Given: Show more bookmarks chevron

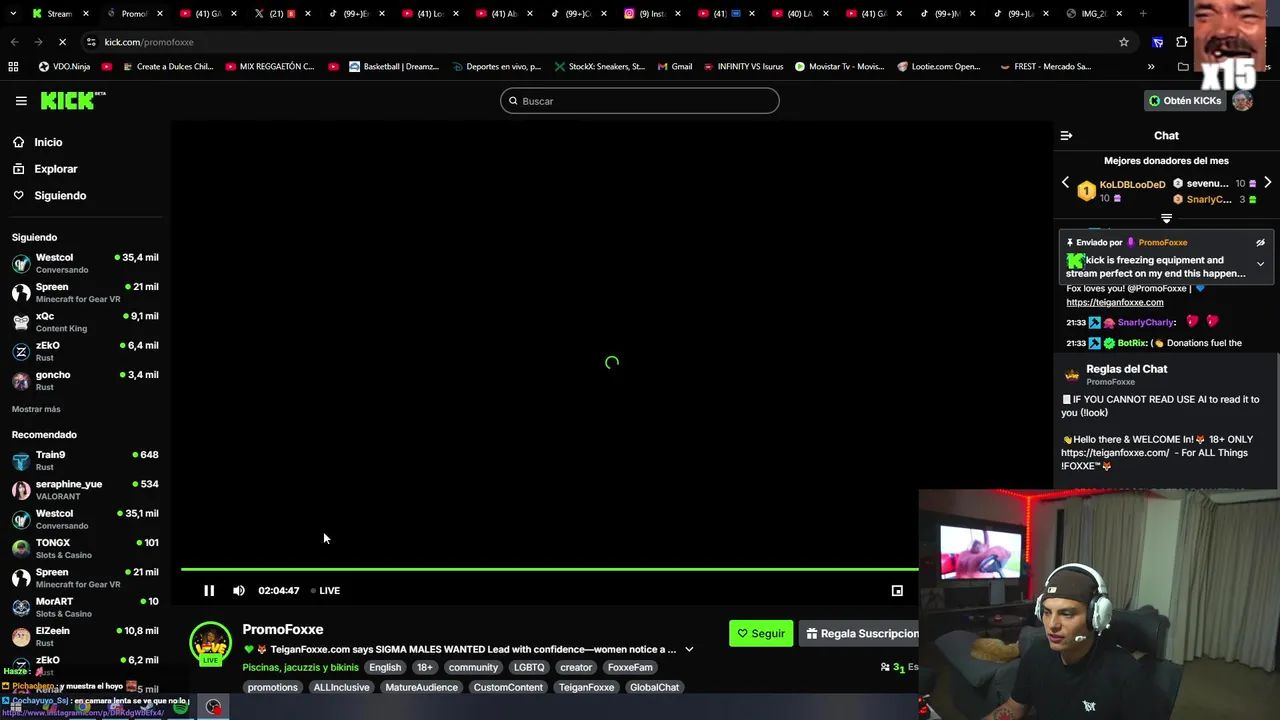Looking at the screenshot, I should tap(1151, 67).
